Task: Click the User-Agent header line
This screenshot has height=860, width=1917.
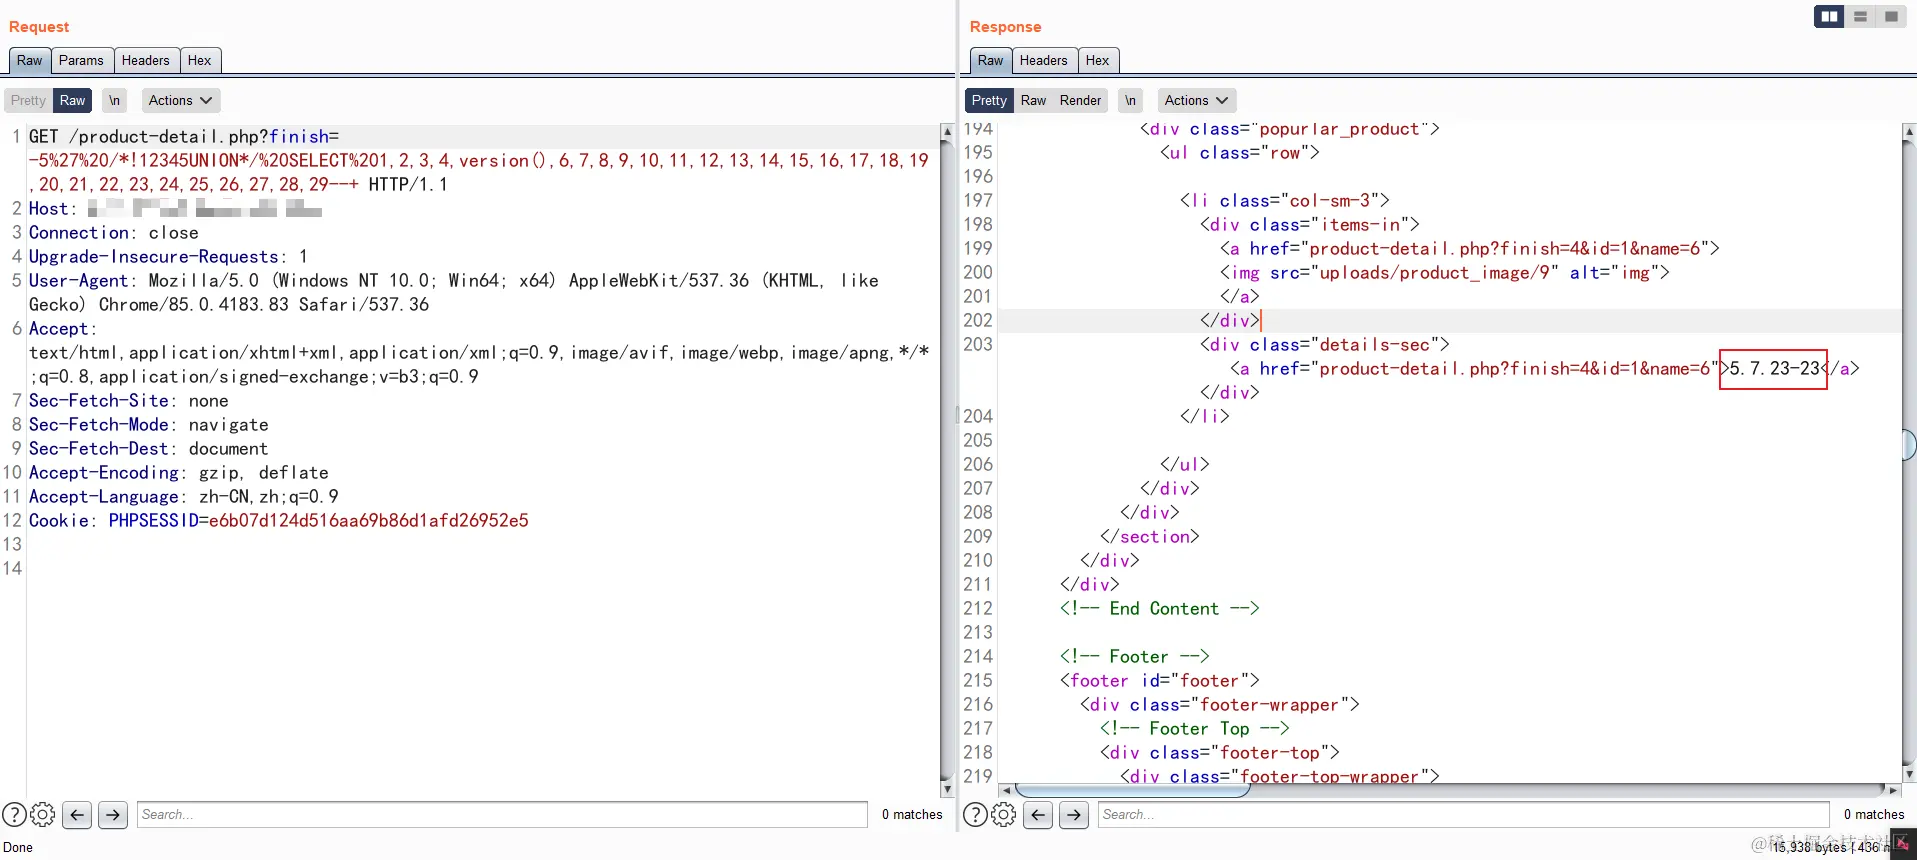Action: click(x=453, y=293)
